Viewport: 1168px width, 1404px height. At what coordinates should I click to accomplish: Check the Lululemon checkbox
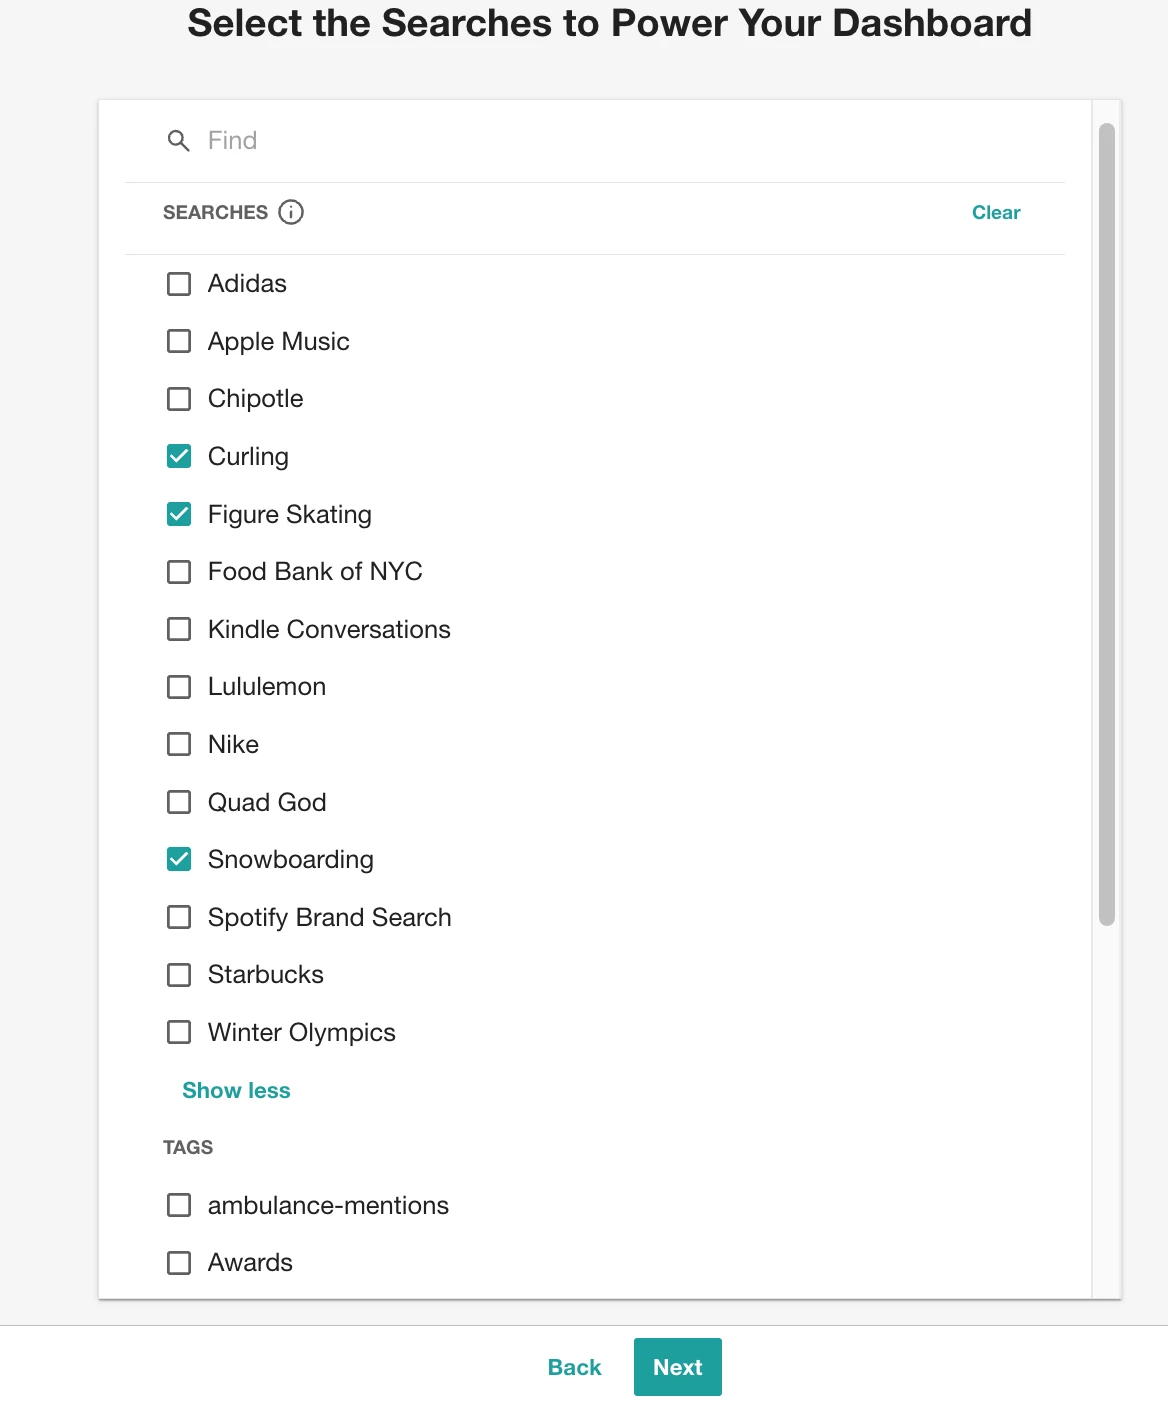179,687
